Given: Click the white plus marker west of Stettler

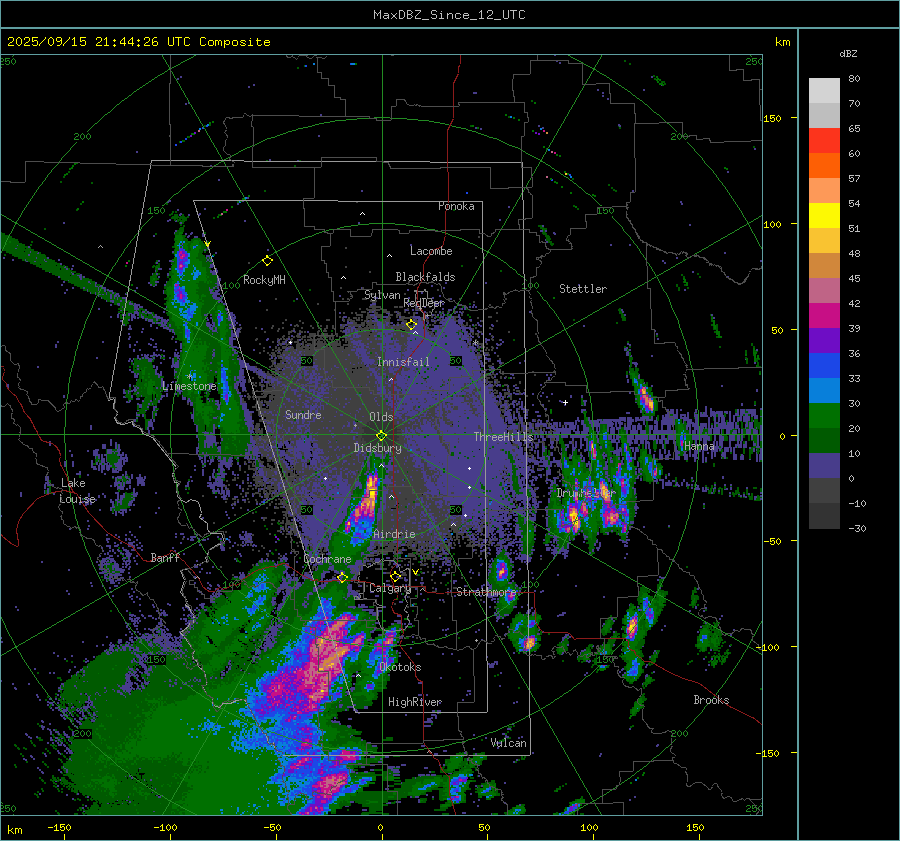Looking at the screenshot, I should click(565, 402).
